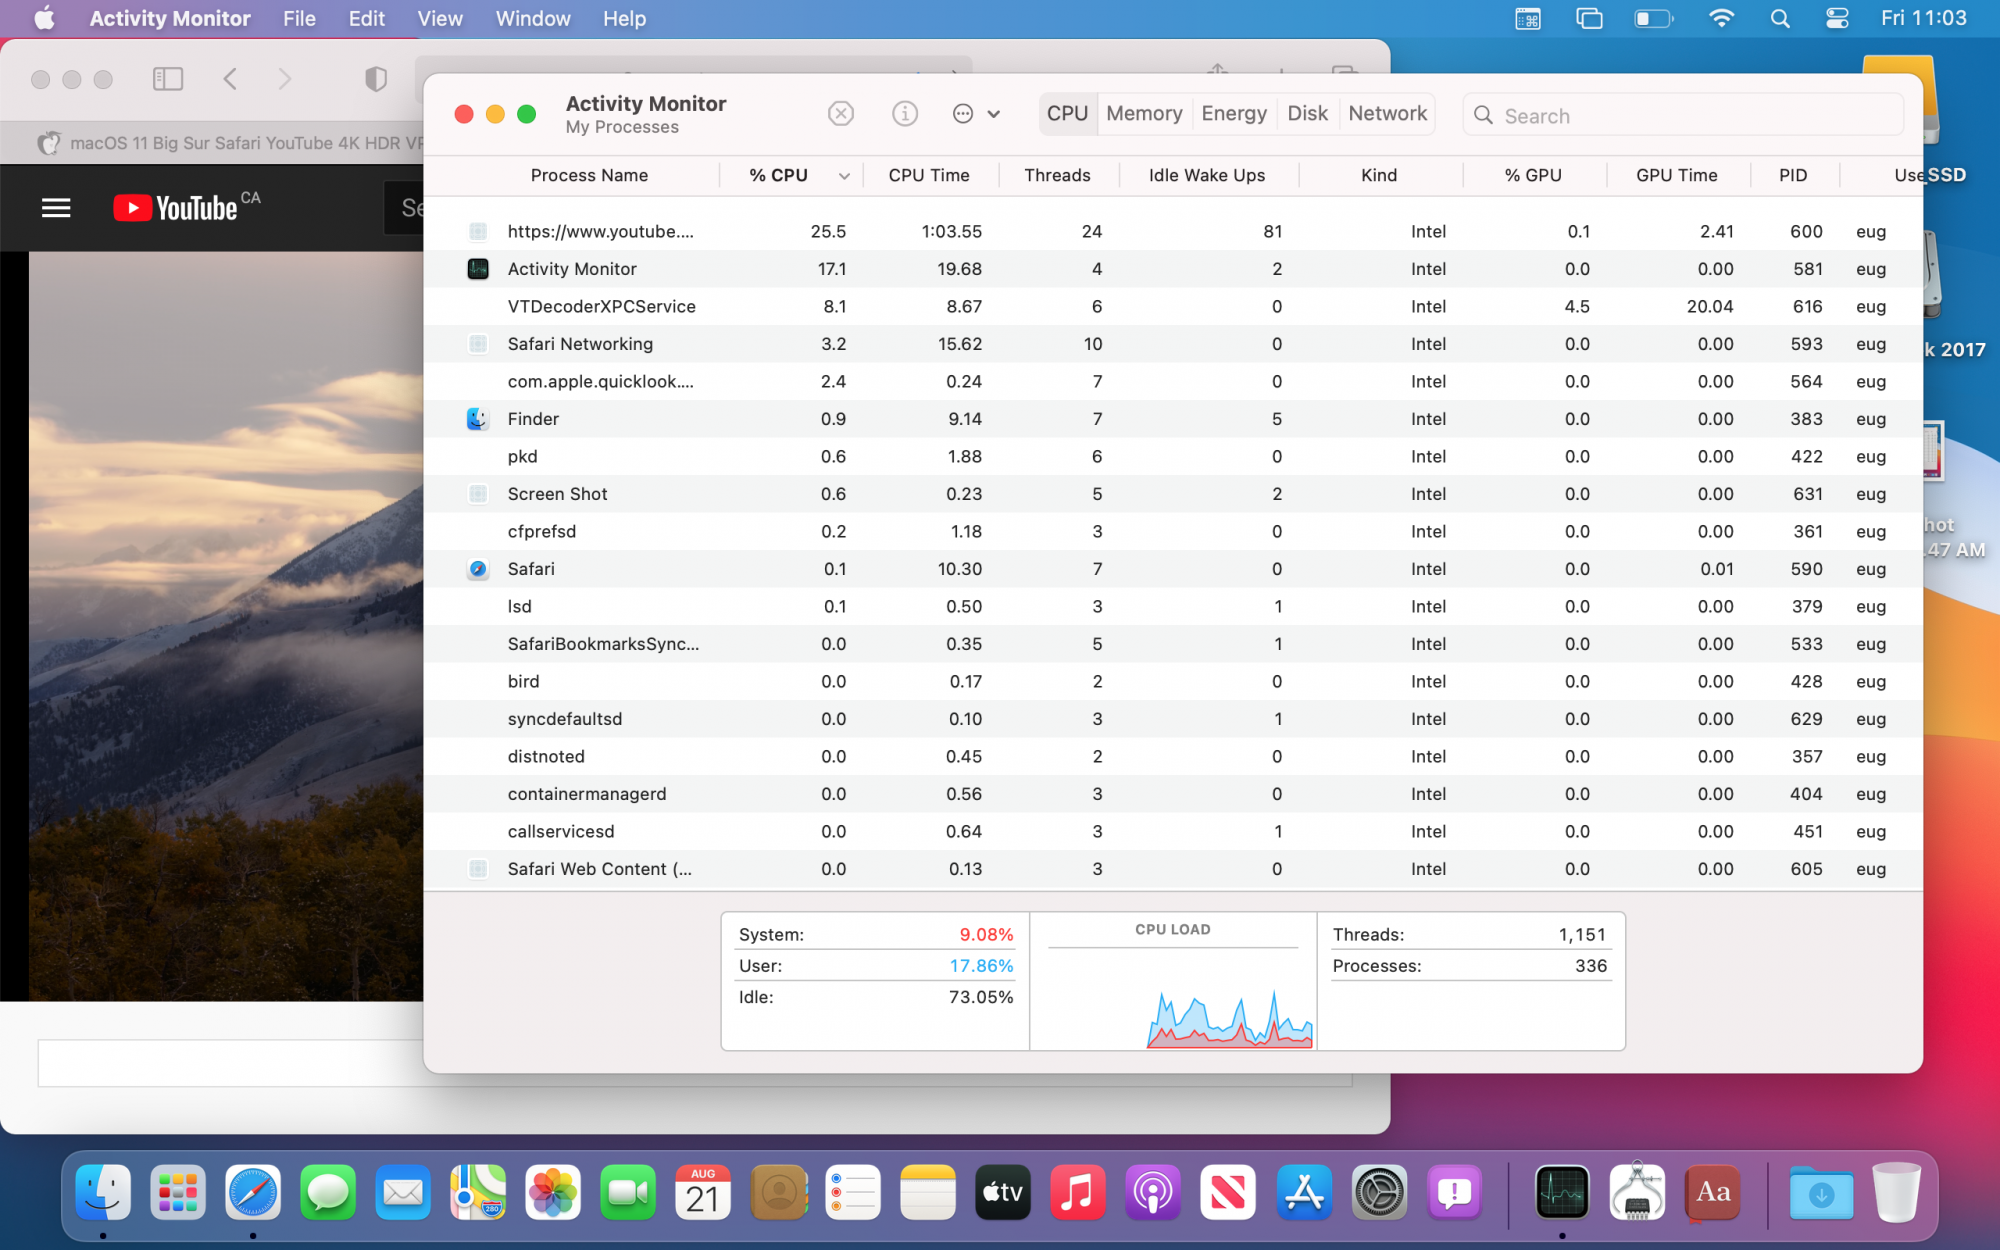This screenshot has height=1250, width=2000.
Task: Open FaceTime from the Dock
Action: pos(628,1192)
